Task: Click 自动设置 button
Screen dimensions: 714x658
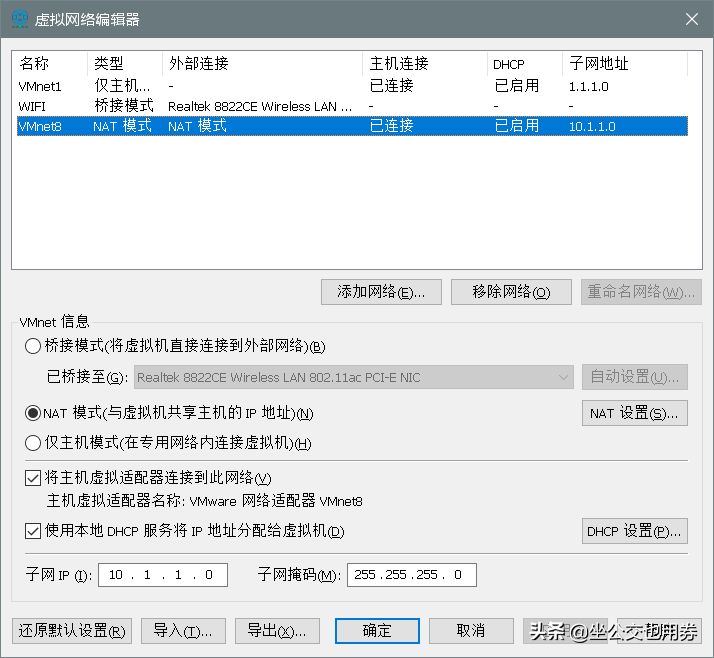Action: point(635,377)
